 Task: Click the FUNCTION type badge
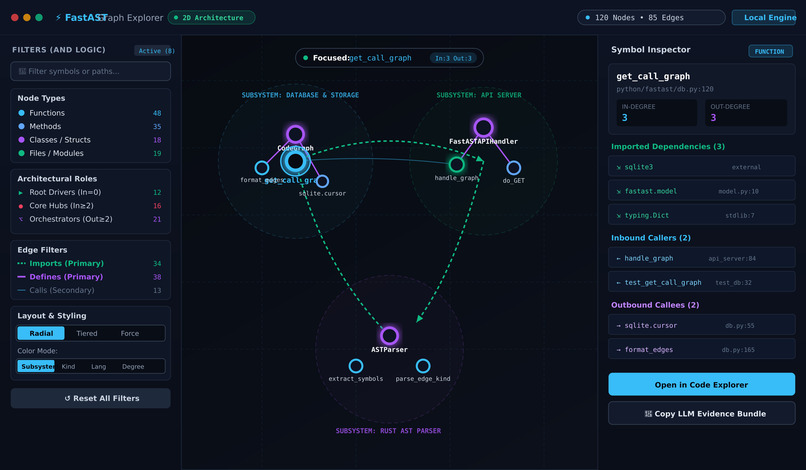770,51
